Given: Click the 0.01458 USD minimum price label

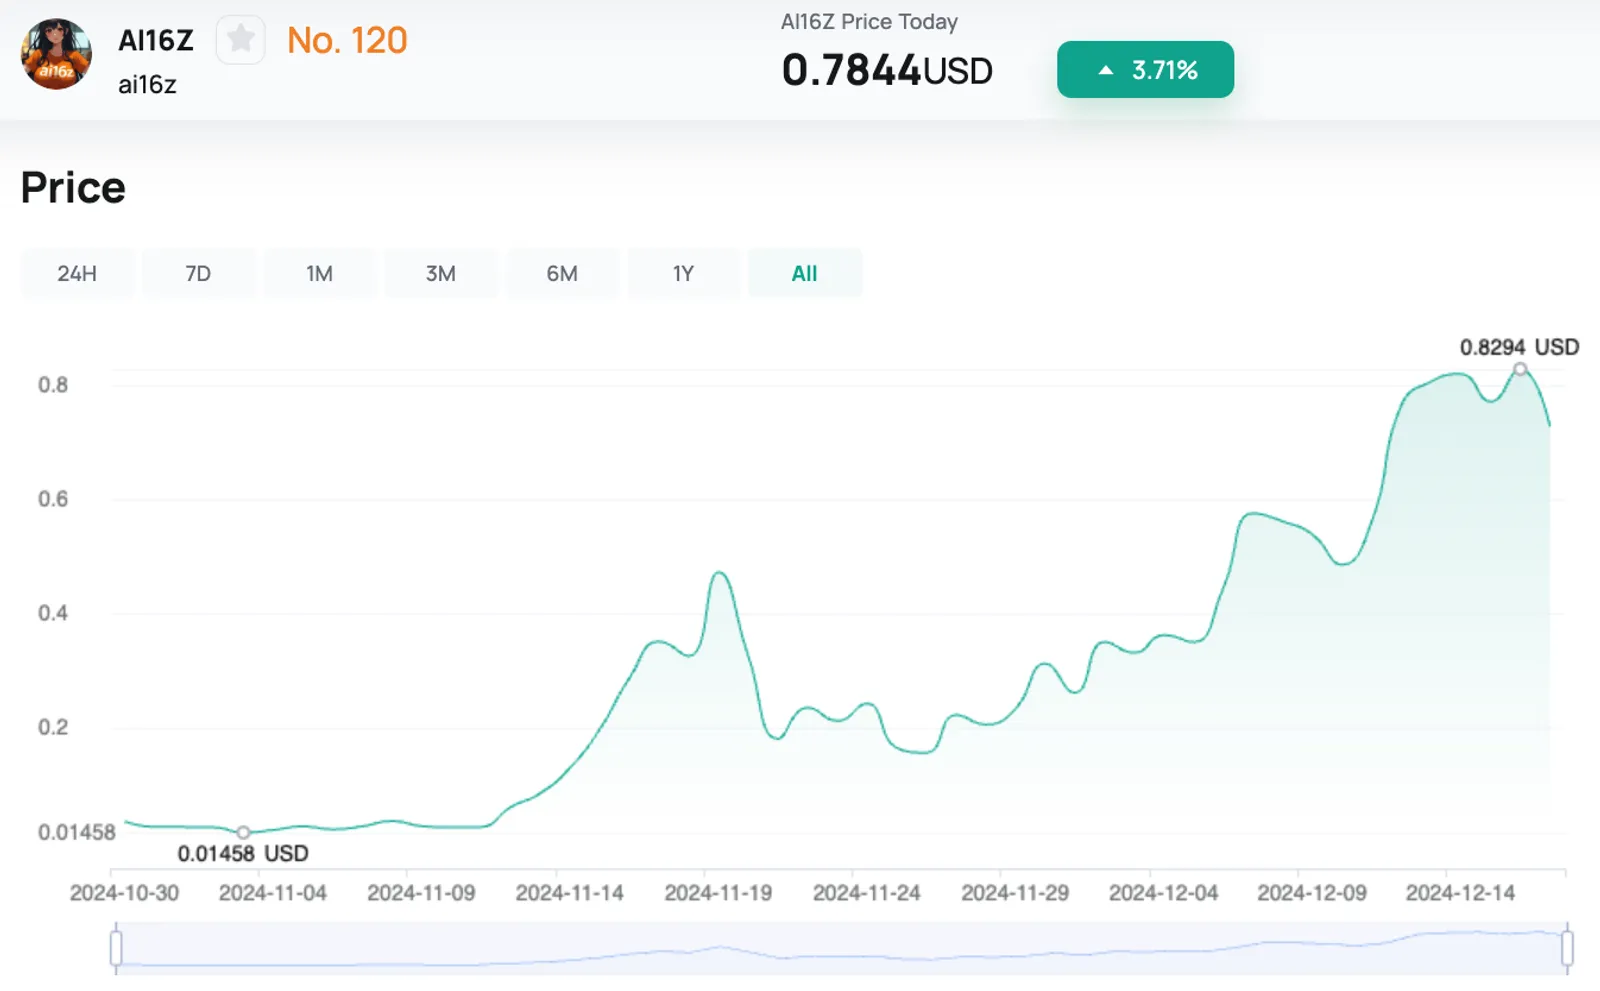Looking at the screenshot, I should point(243,853).
